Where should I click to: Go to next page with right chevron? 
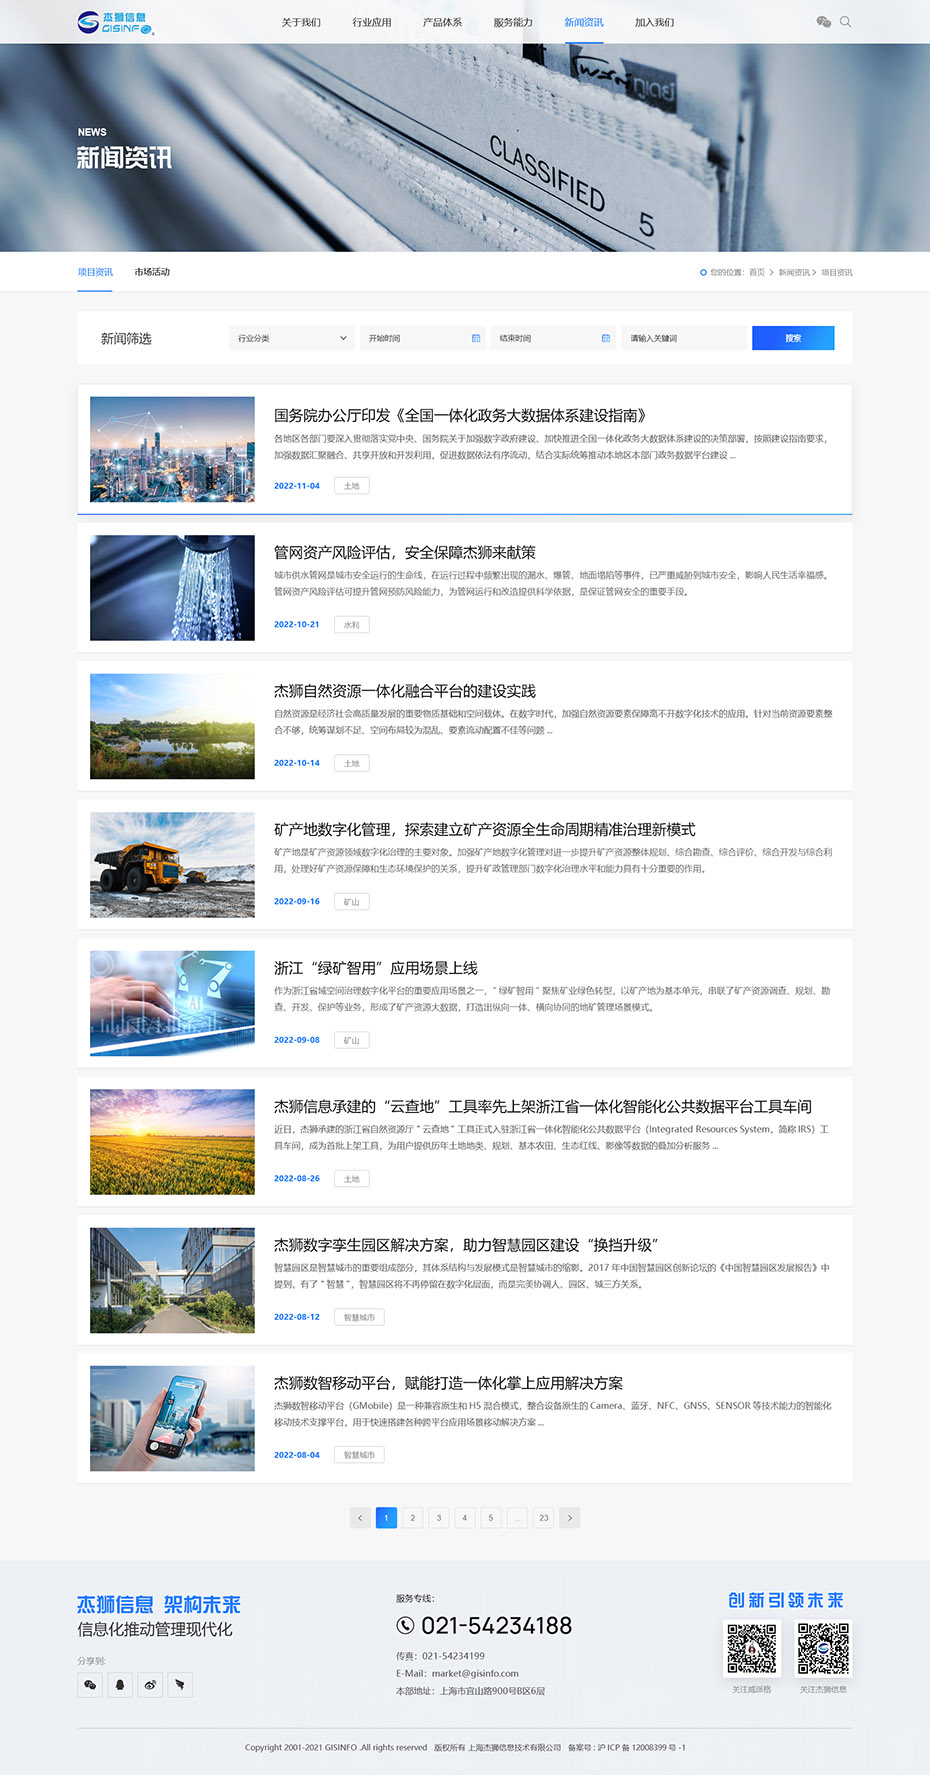pos(570,1518)
